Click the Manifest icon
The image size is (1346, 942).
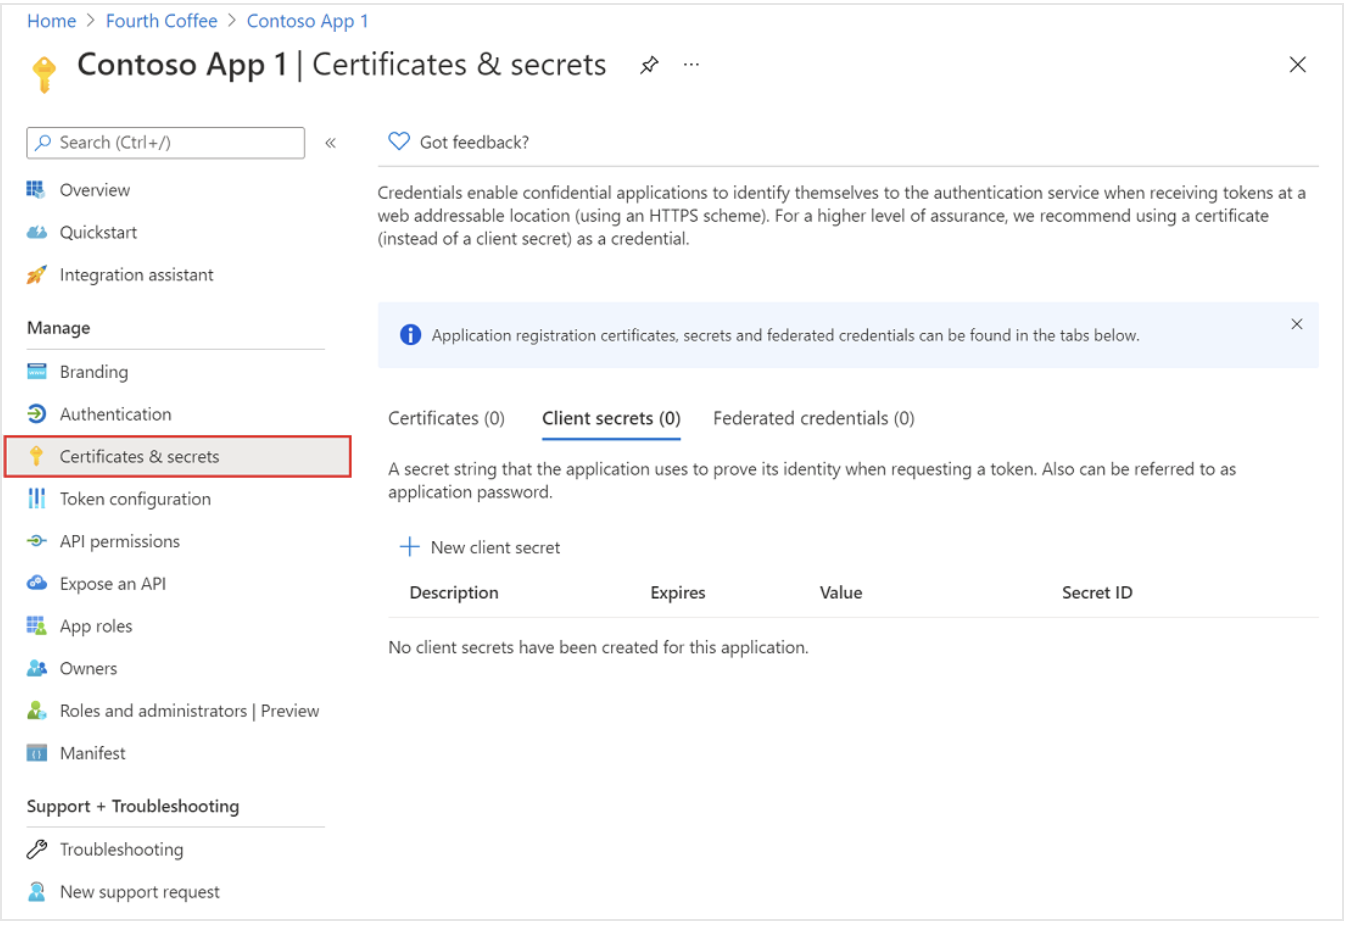pyautogui.click(x=36, y=753)
